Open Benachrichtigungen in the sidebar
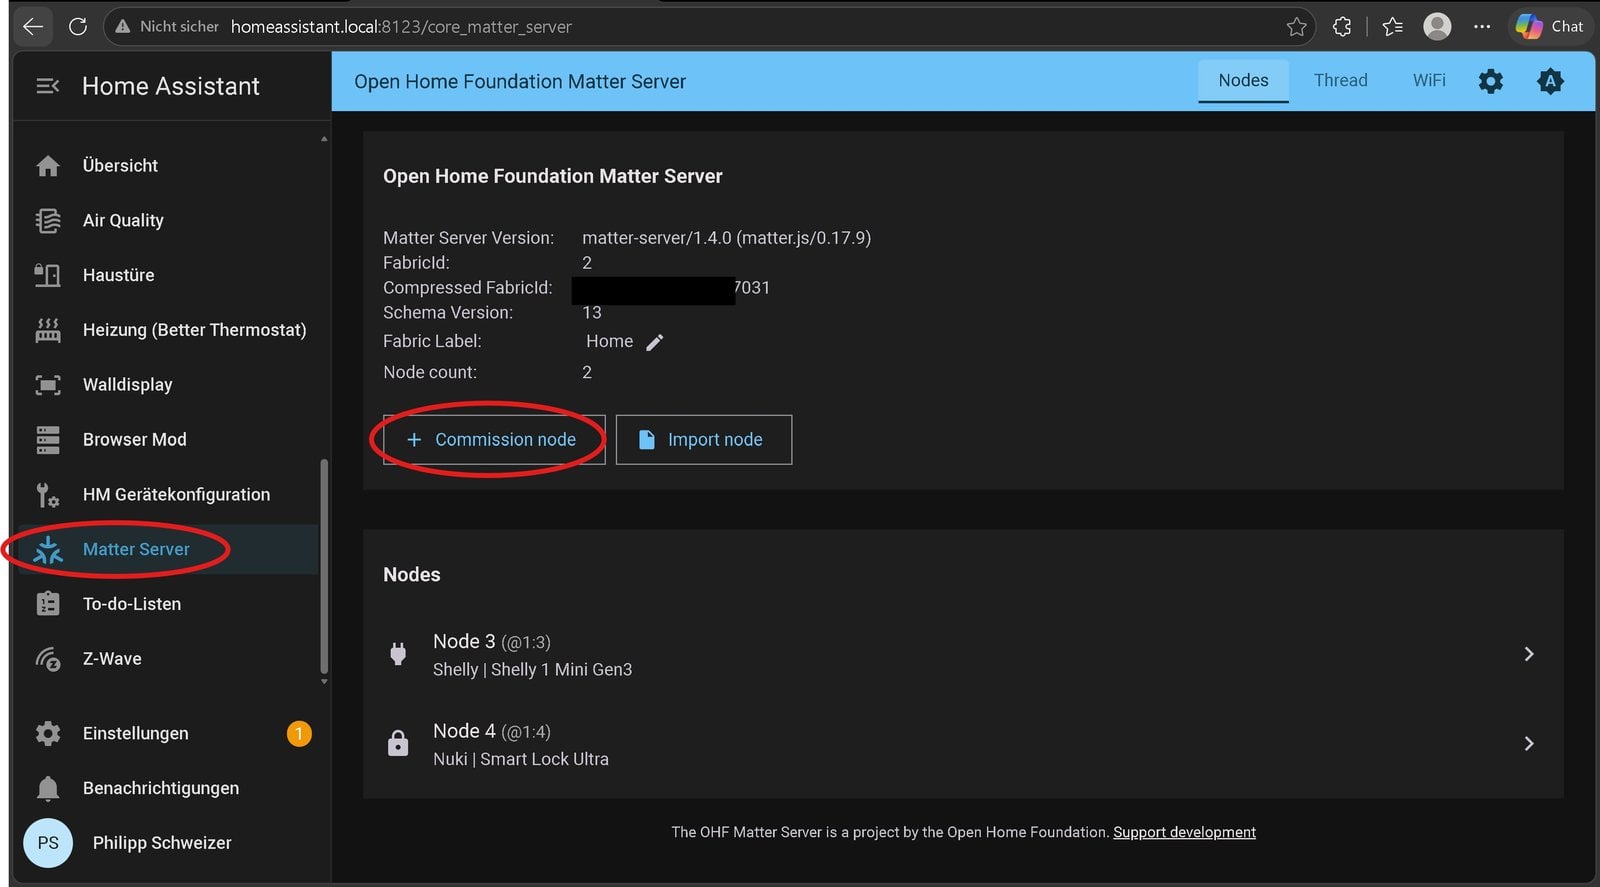 coord(168,789)
